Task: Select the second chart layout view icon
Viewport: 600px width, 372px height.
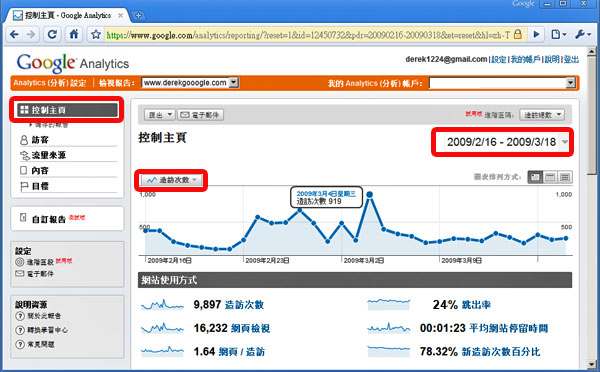Action: coord(550,177)
